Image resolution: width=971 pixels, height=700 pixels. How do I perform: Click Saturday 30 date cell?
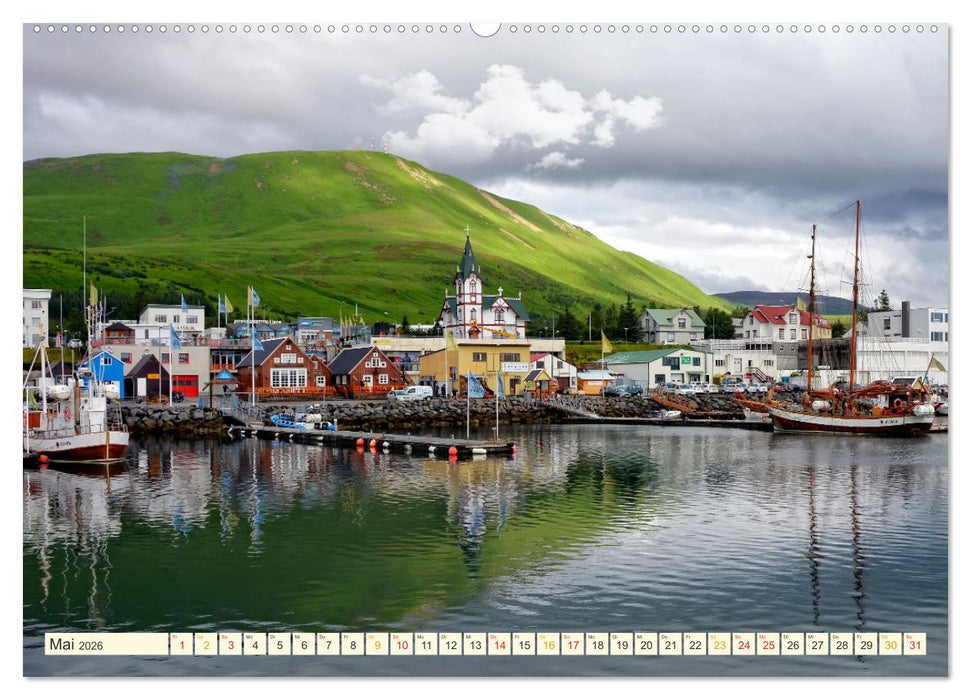(x=890, y=644)
